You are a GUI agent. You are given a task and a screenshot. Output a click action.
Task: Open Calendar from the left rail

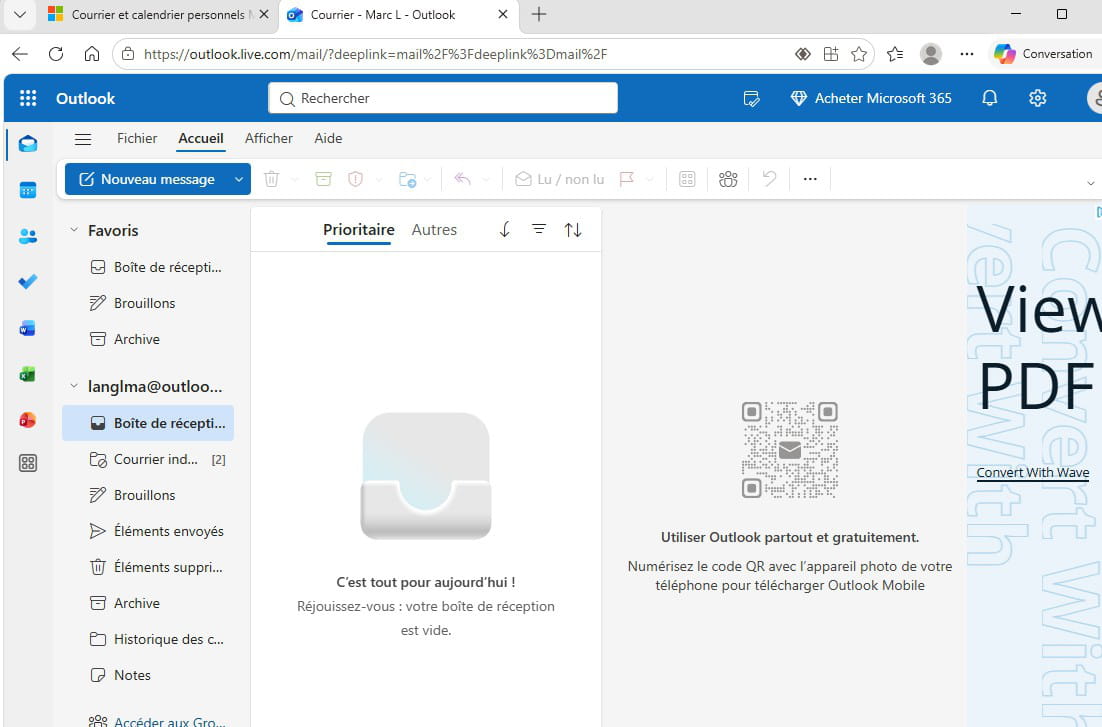click(x=28, y=190)
